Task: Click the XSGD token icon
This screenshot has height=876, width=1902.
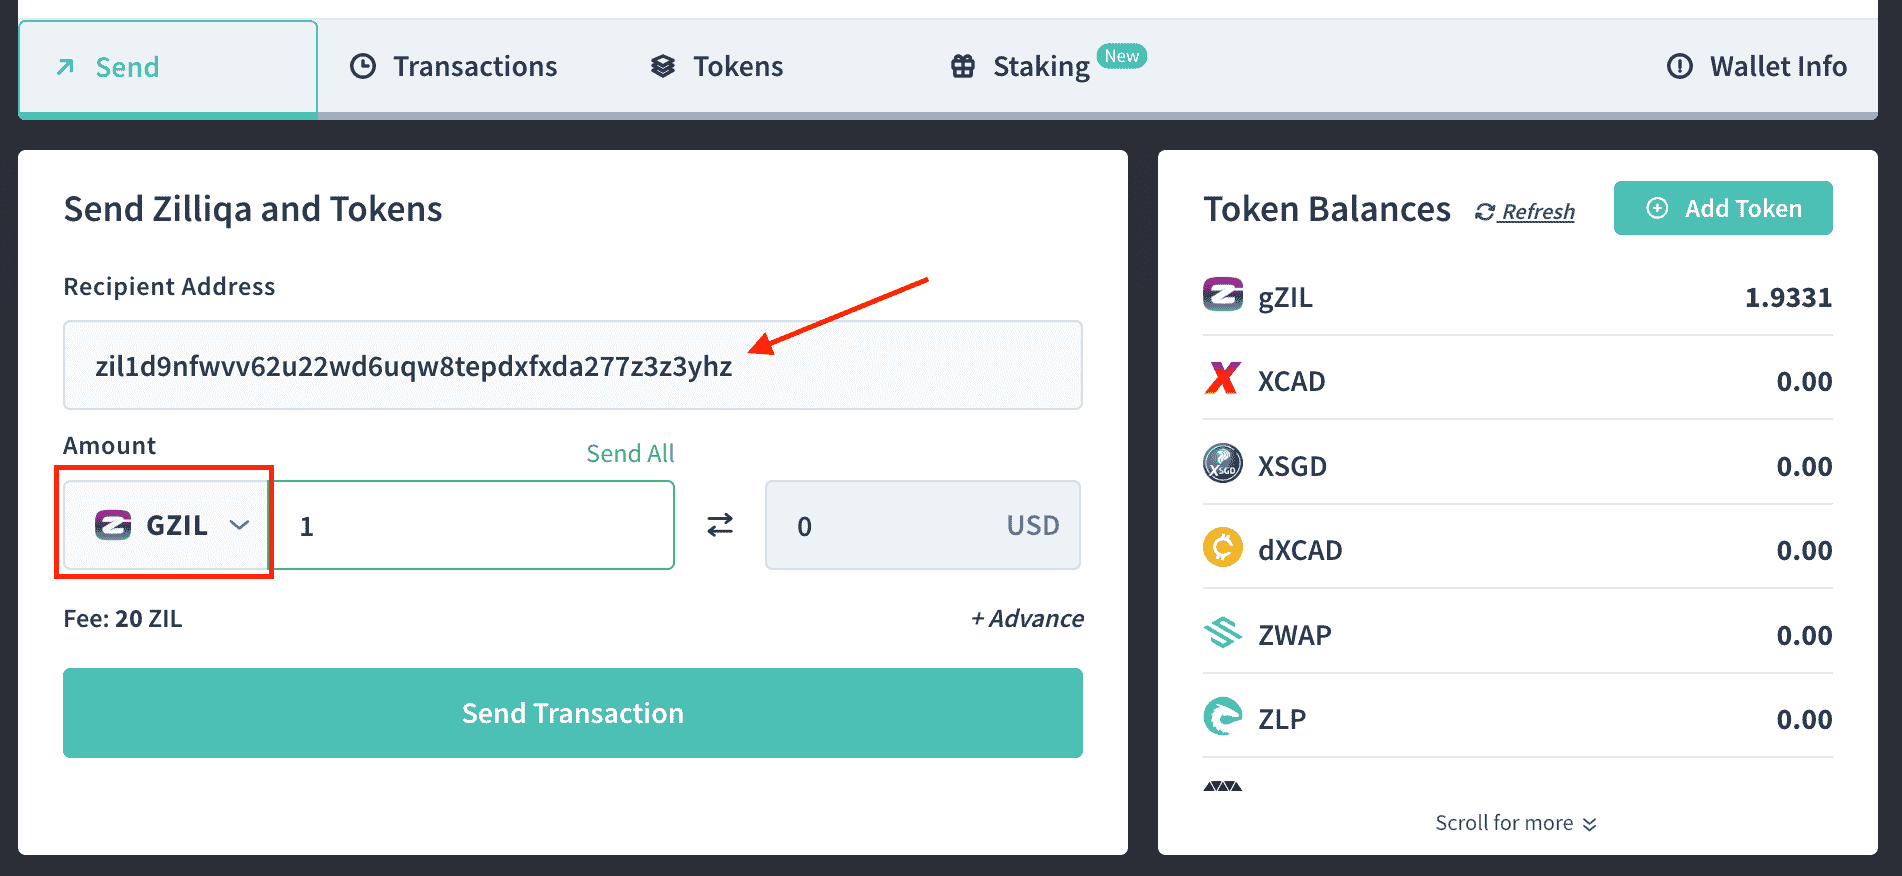Action: coord(1222,463)
